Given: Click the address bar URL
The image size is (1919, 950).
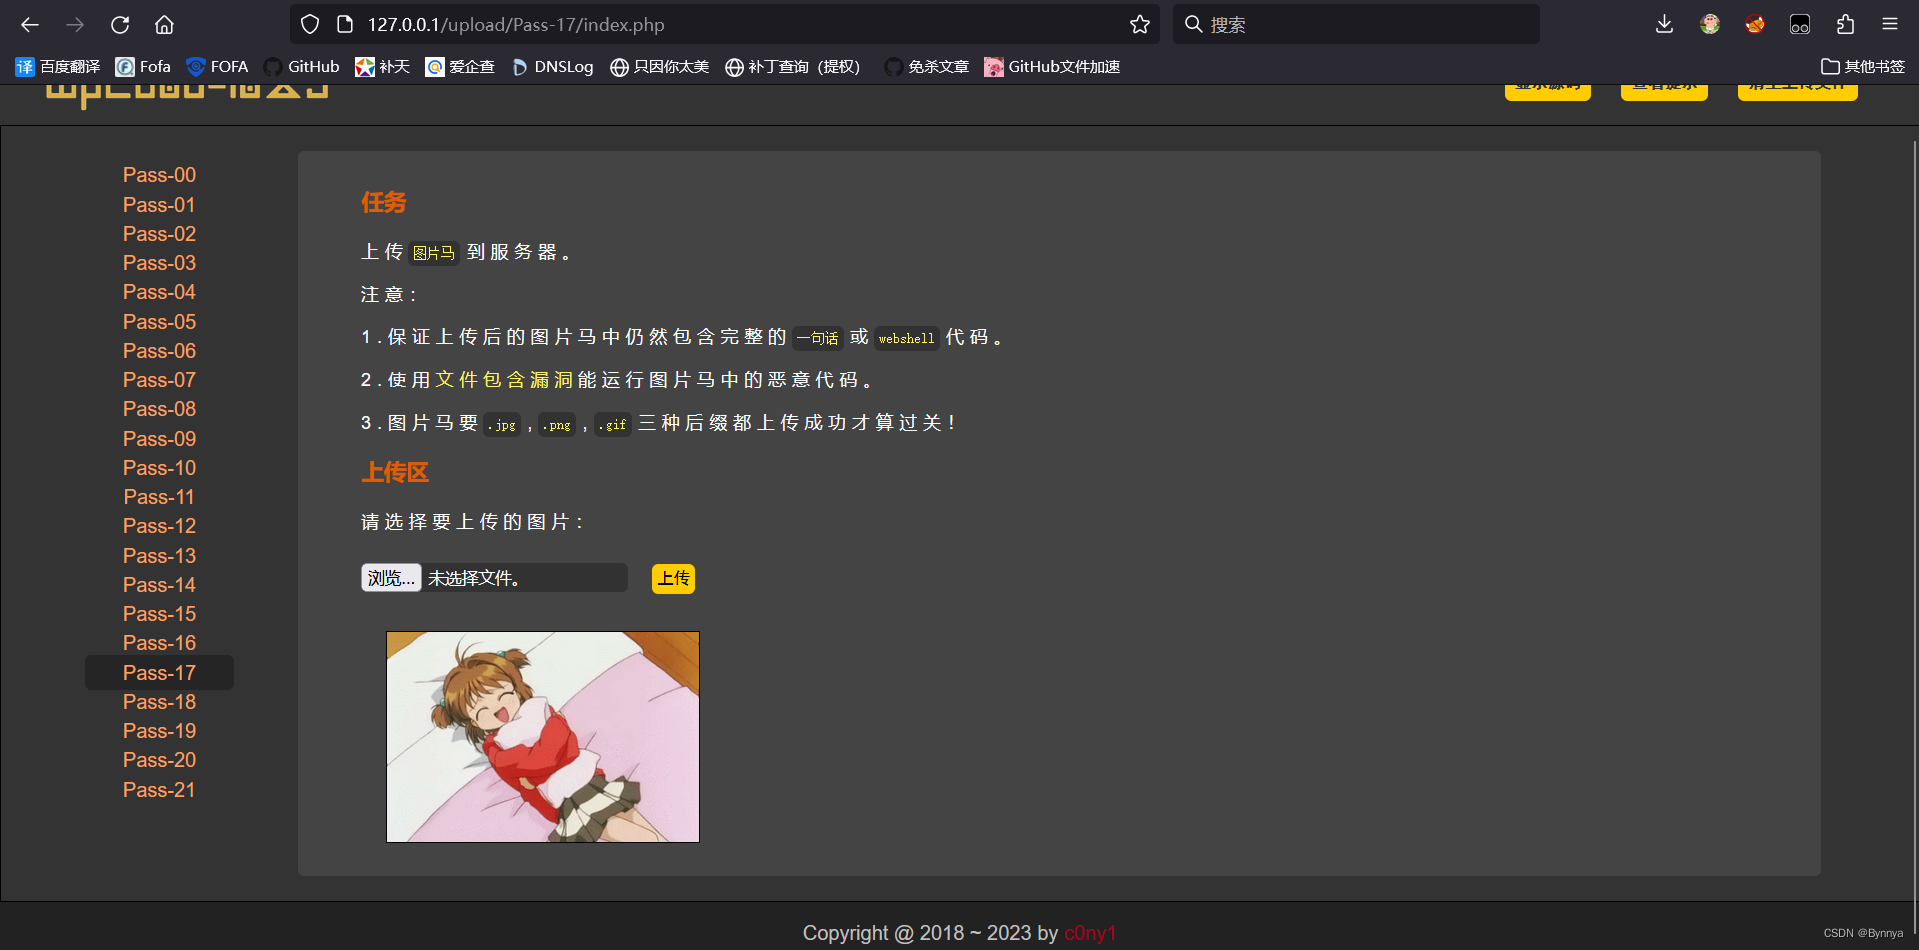Looking at the screenshot, I should point(516,24).
